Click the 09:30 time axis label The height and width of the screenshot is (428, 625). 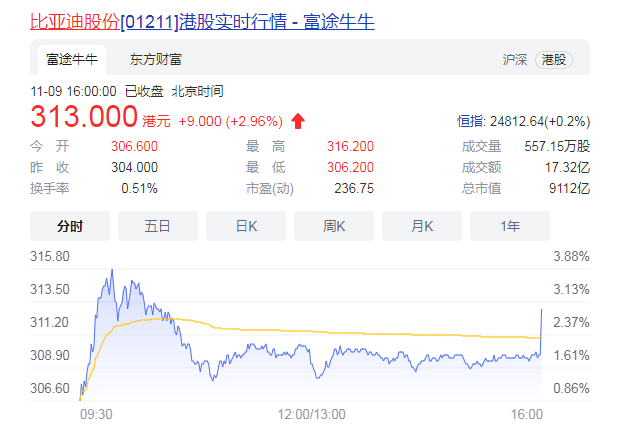pos(96,414)
